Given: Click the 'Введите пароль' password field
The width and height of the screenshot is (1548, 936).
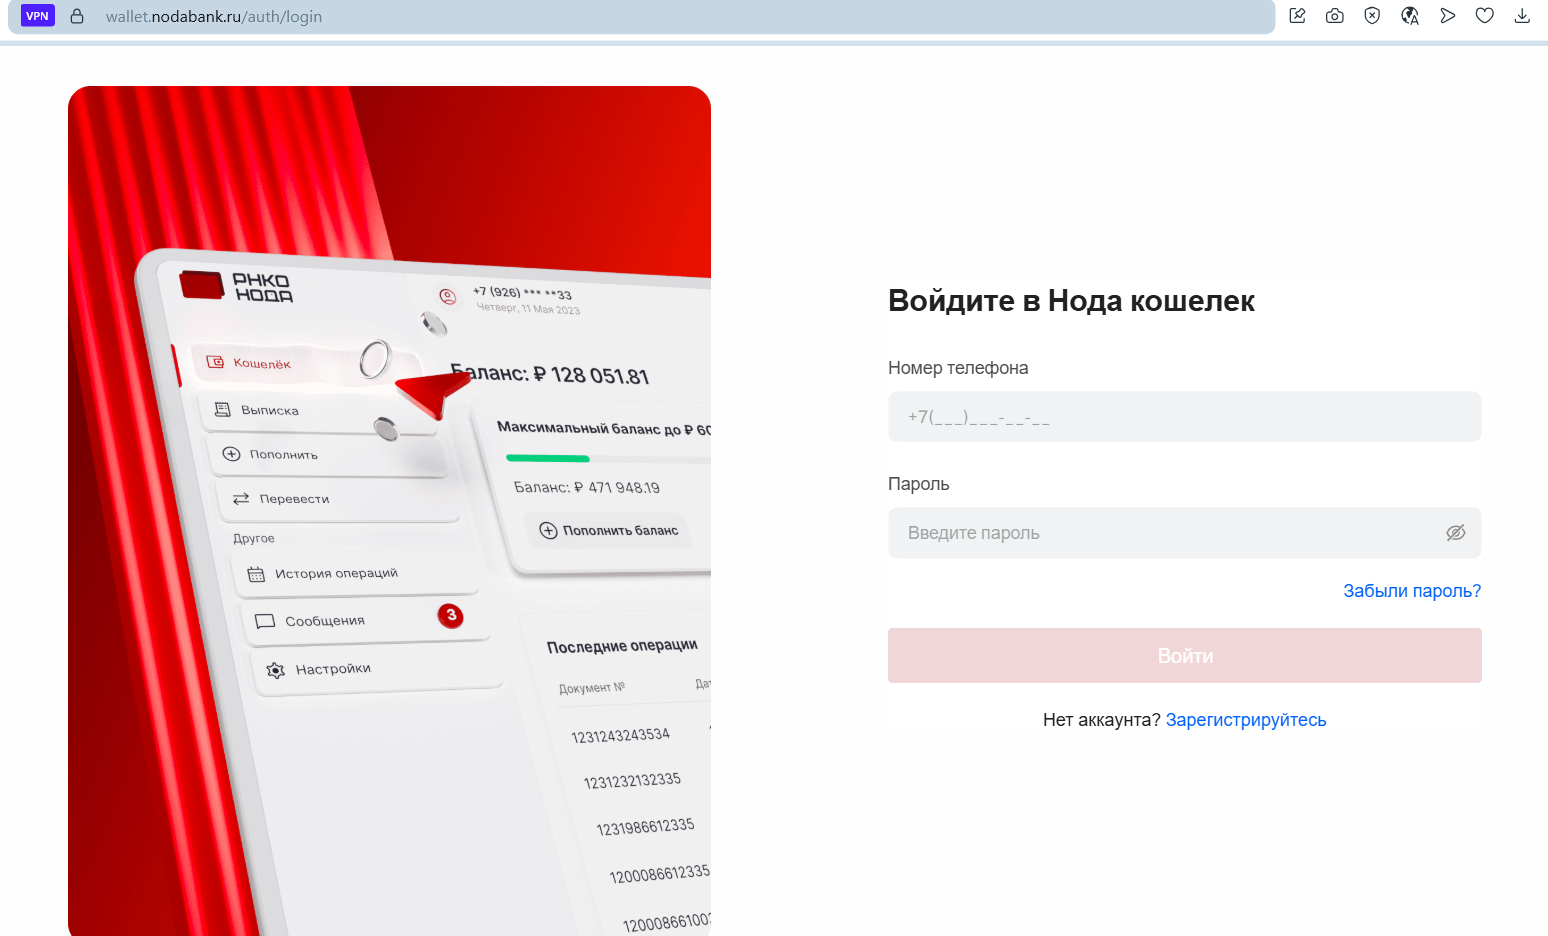Looking at the screenshot, I should [x=1184, y=533].
